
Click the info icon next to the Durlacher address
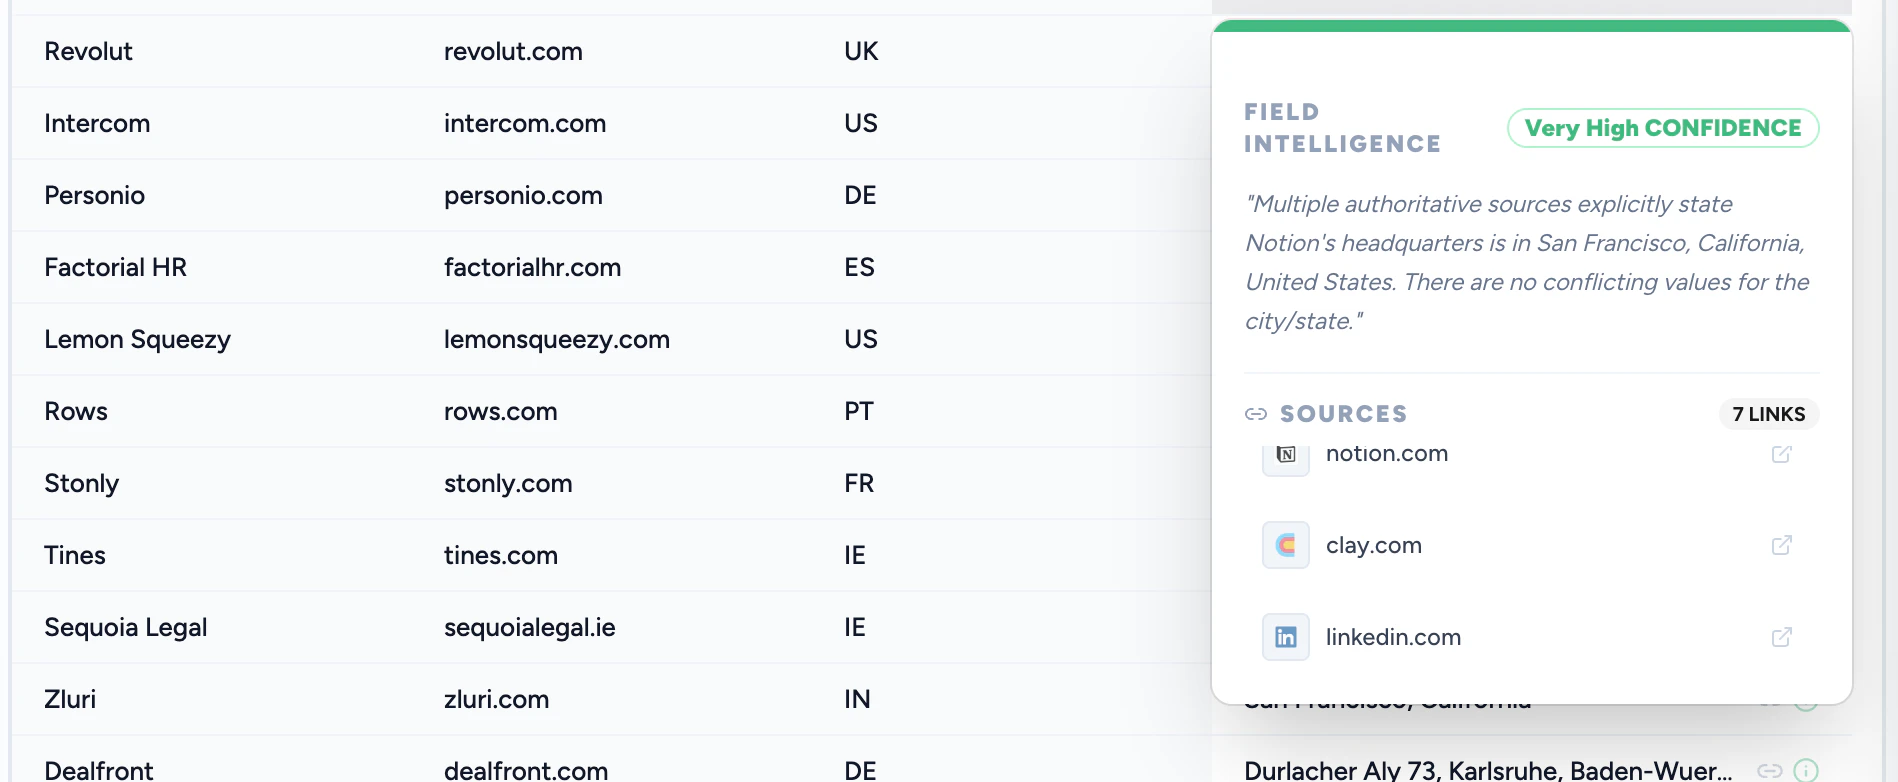(1806, 771)
